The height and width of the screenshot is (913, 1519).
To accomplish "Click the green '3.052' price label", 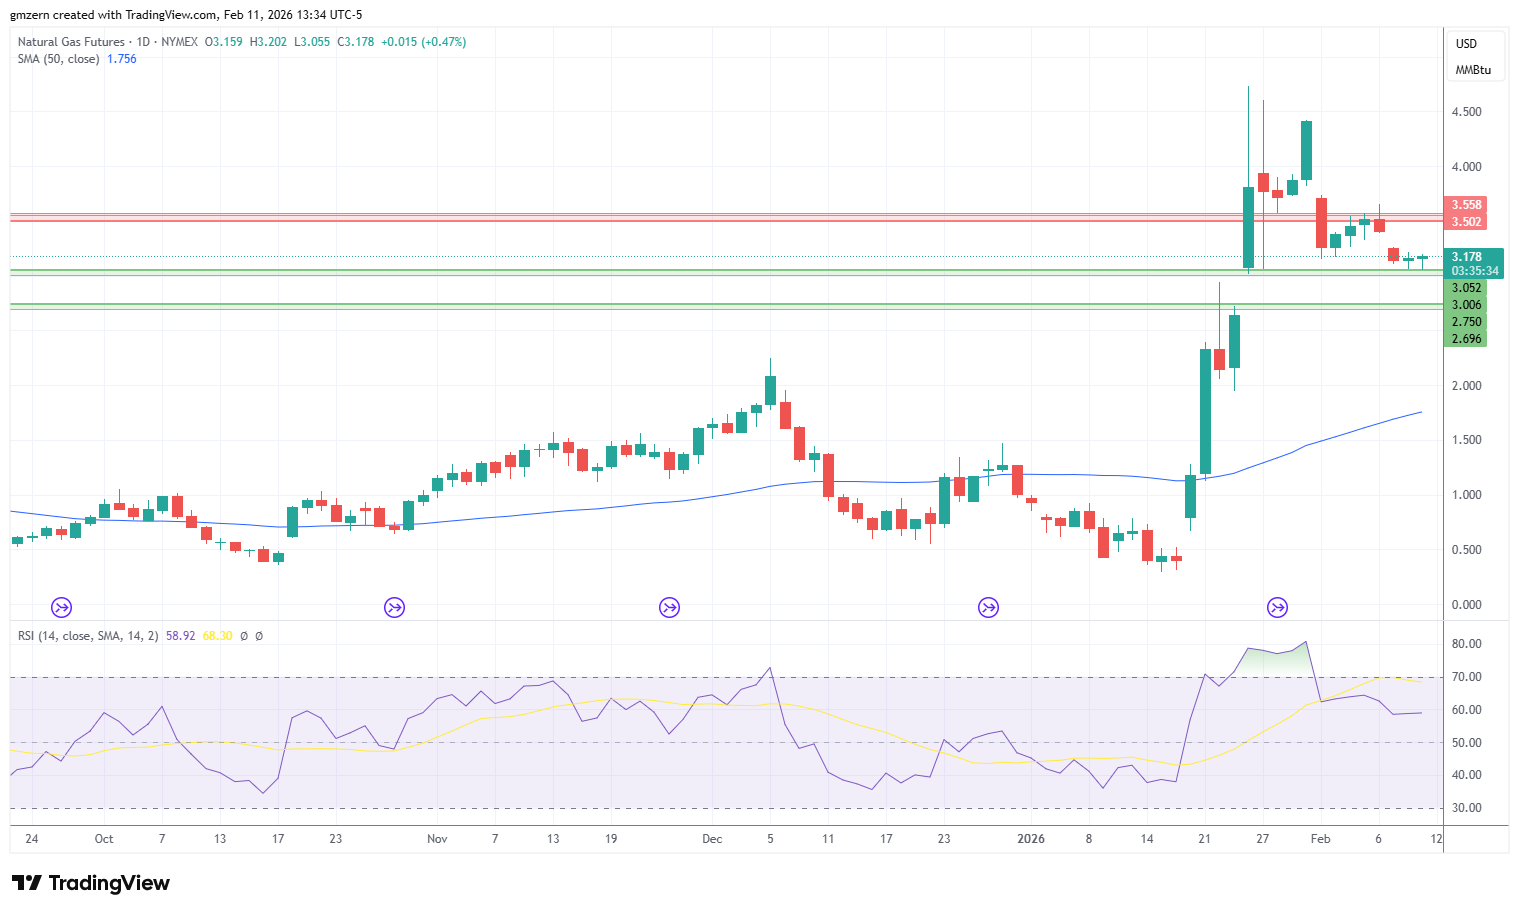I will click(1466, 288).
